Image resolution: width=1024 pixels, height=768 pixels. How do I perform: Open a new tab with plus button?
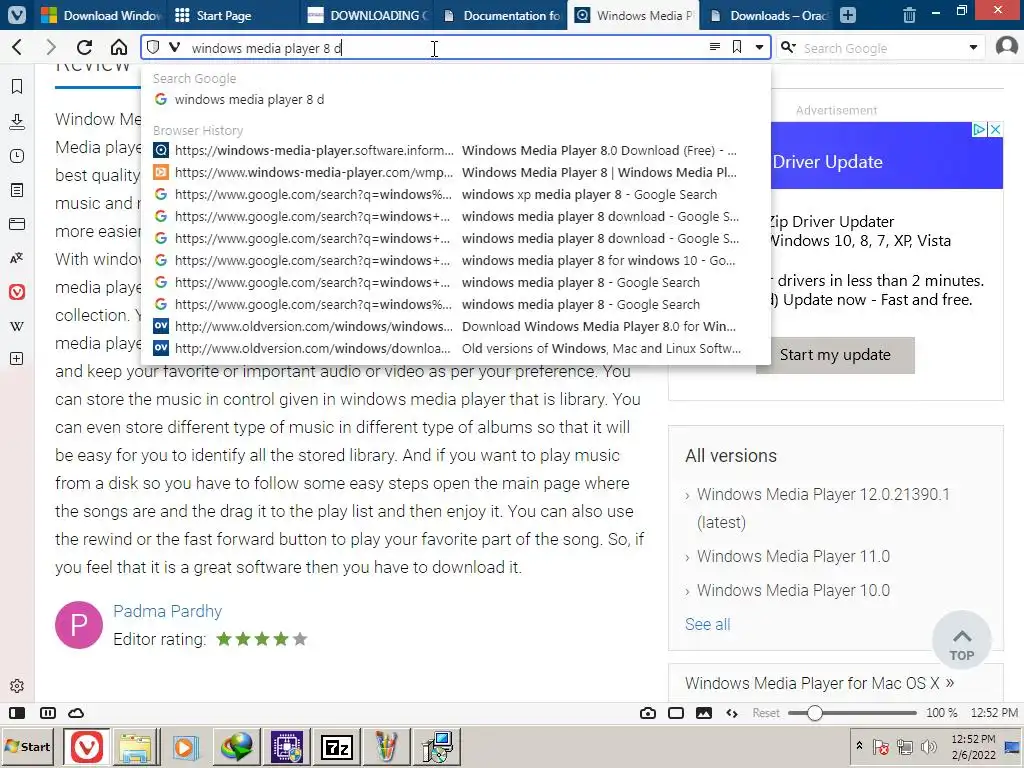pos(848,15)
